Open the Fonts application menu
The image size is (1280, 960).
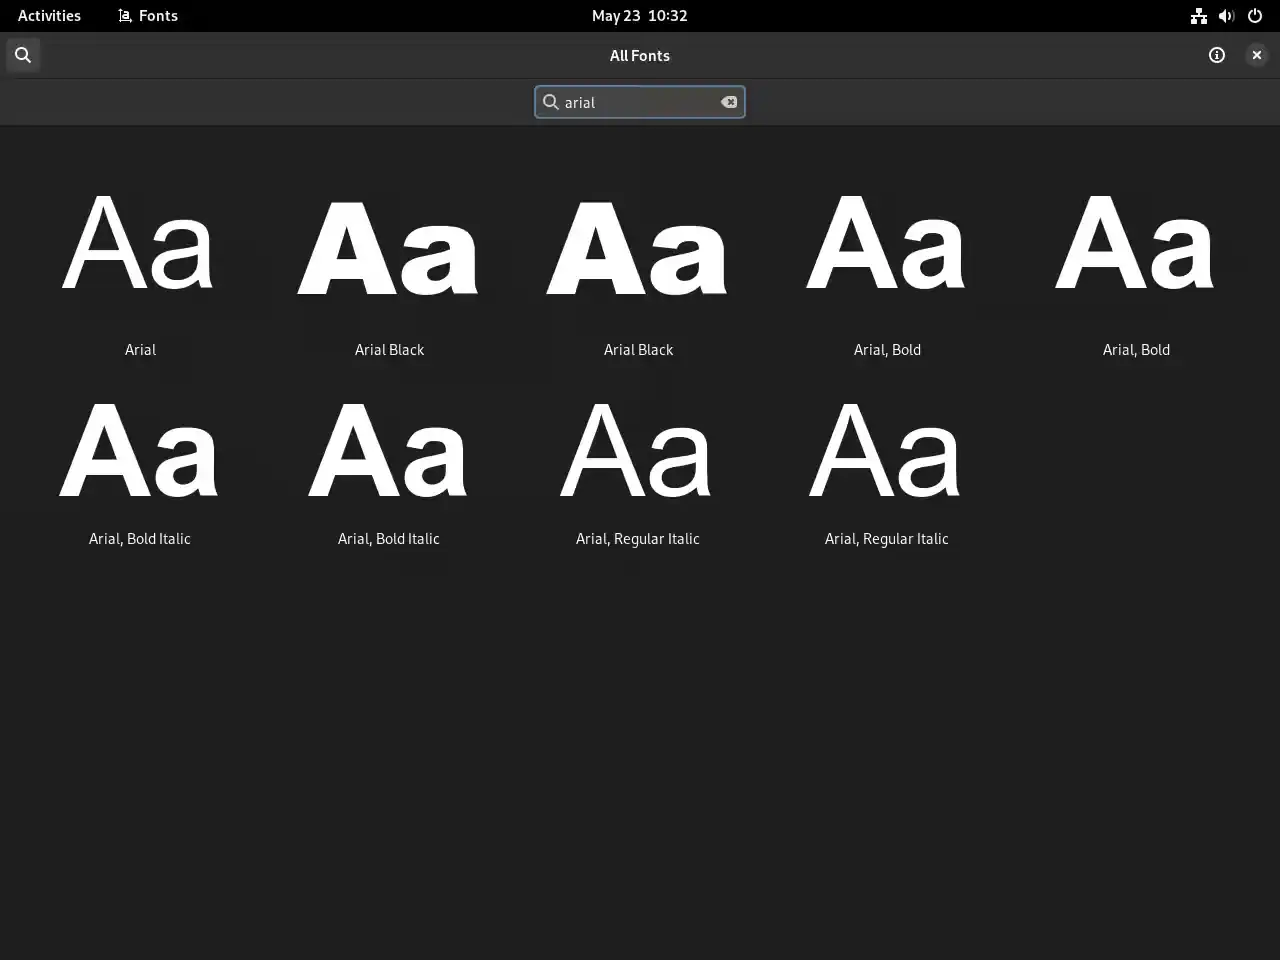148,15
